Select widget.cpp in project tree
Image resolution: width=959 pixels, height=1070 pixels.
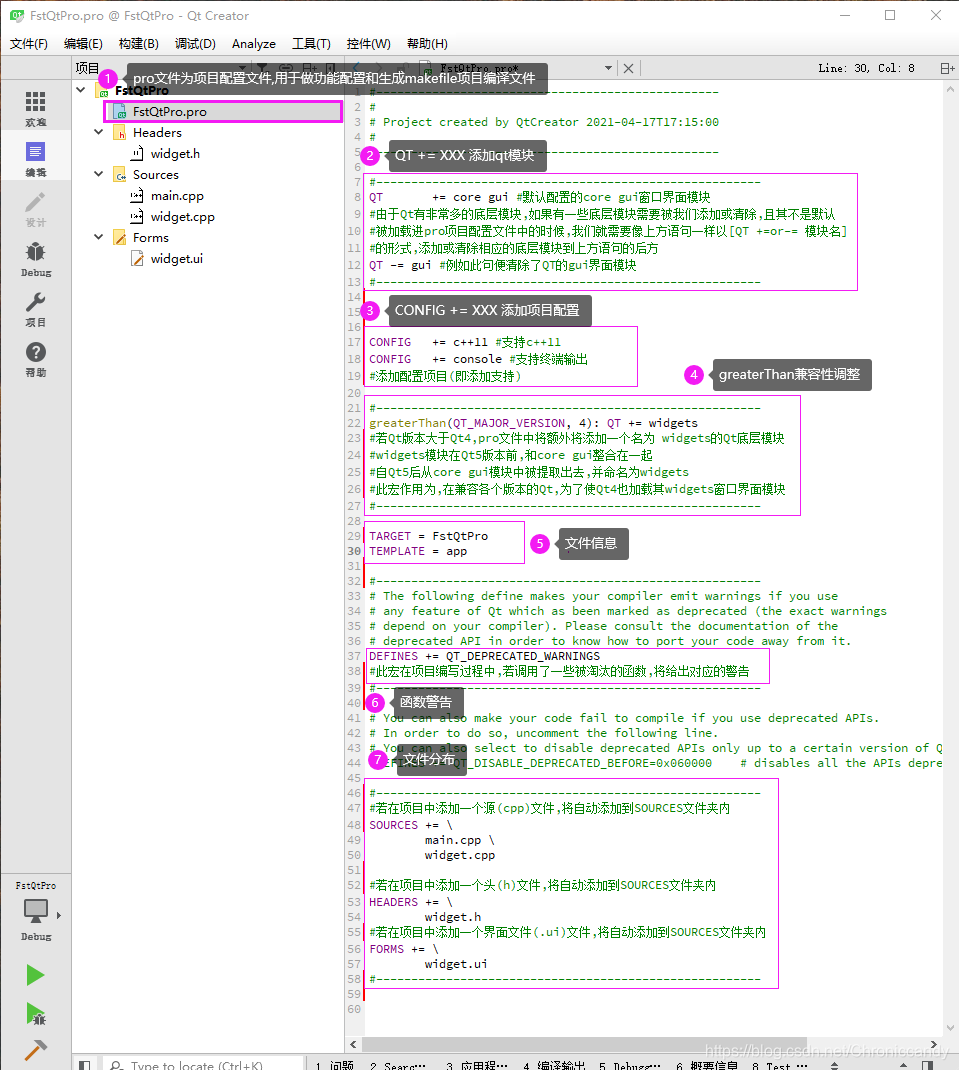[x=183, y=216]
